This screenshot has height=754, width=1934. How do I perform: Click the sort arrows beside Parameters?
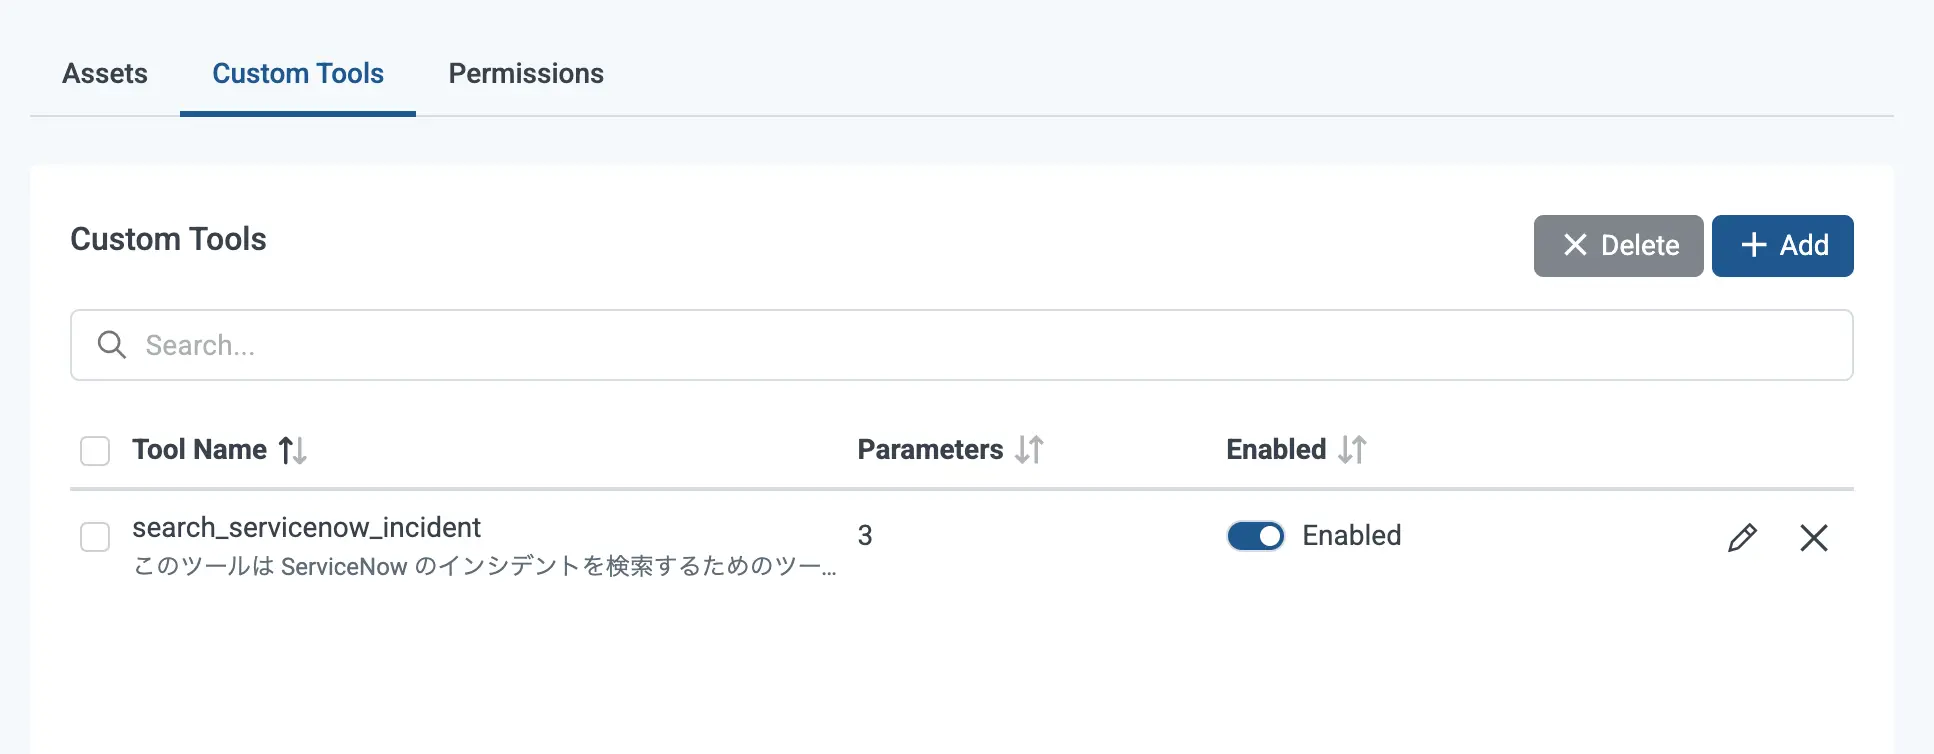click(1029, 450)
